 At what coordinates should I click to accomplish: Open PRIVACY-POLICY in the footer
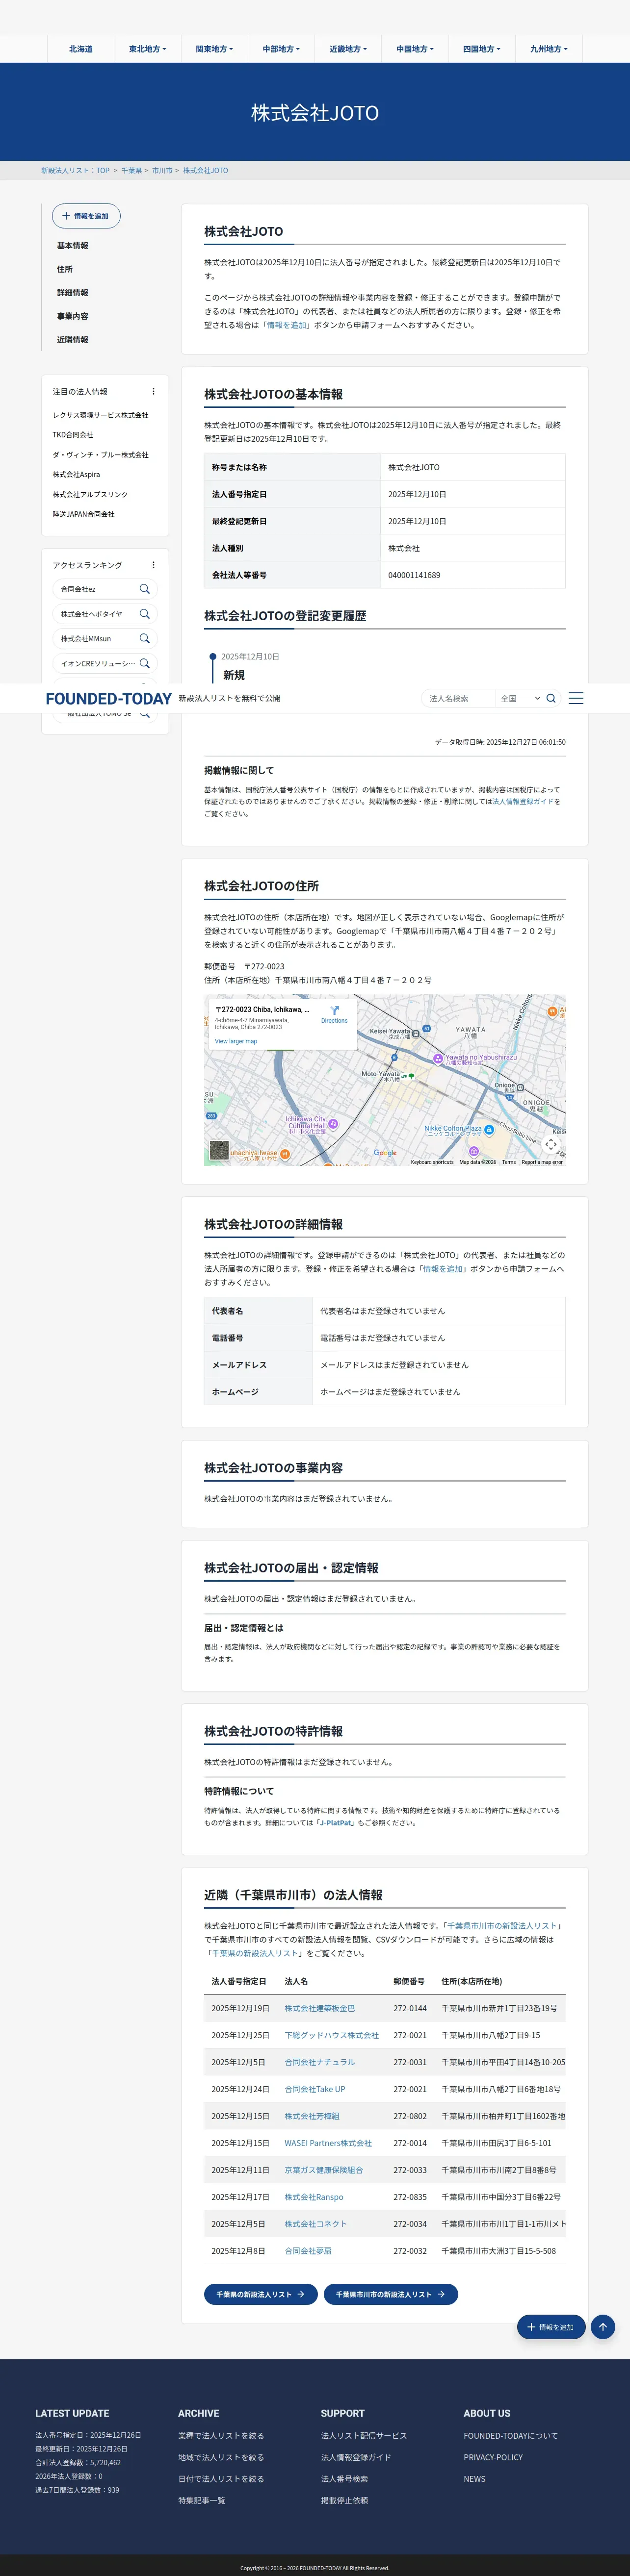click(493, 2457)
